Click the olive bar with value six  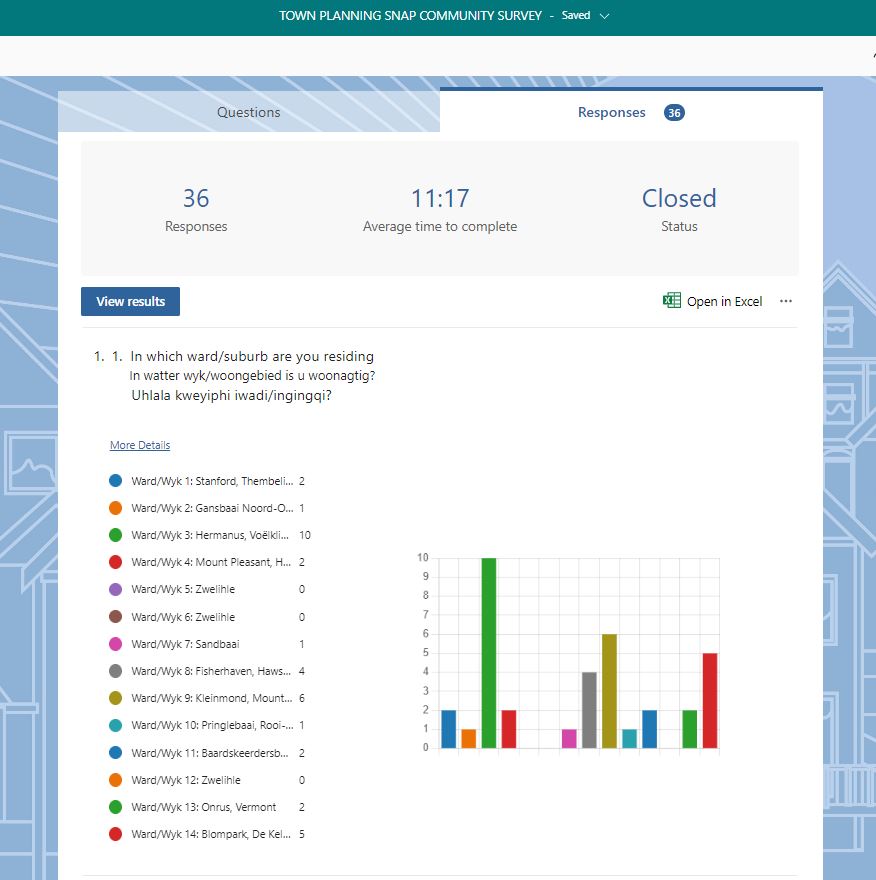point(609,692)
